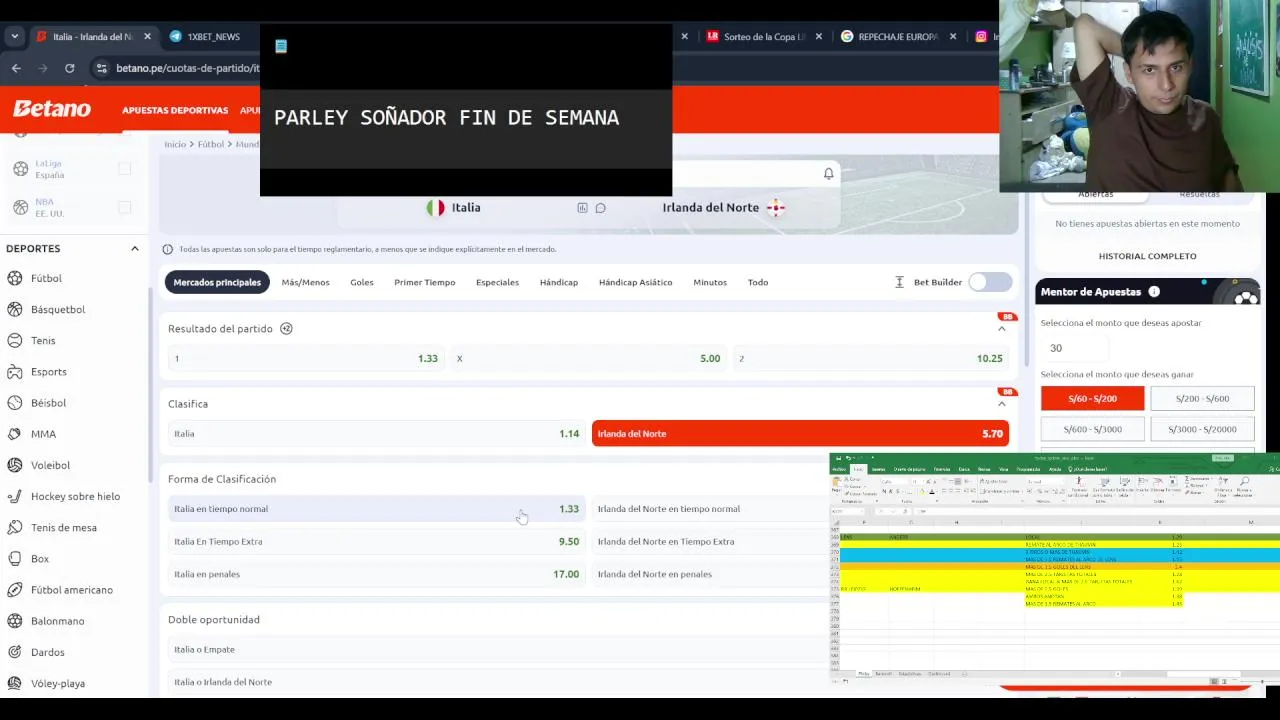The image size is (1280, 720).
Task: Click the browser reload button
Action: 69,68
